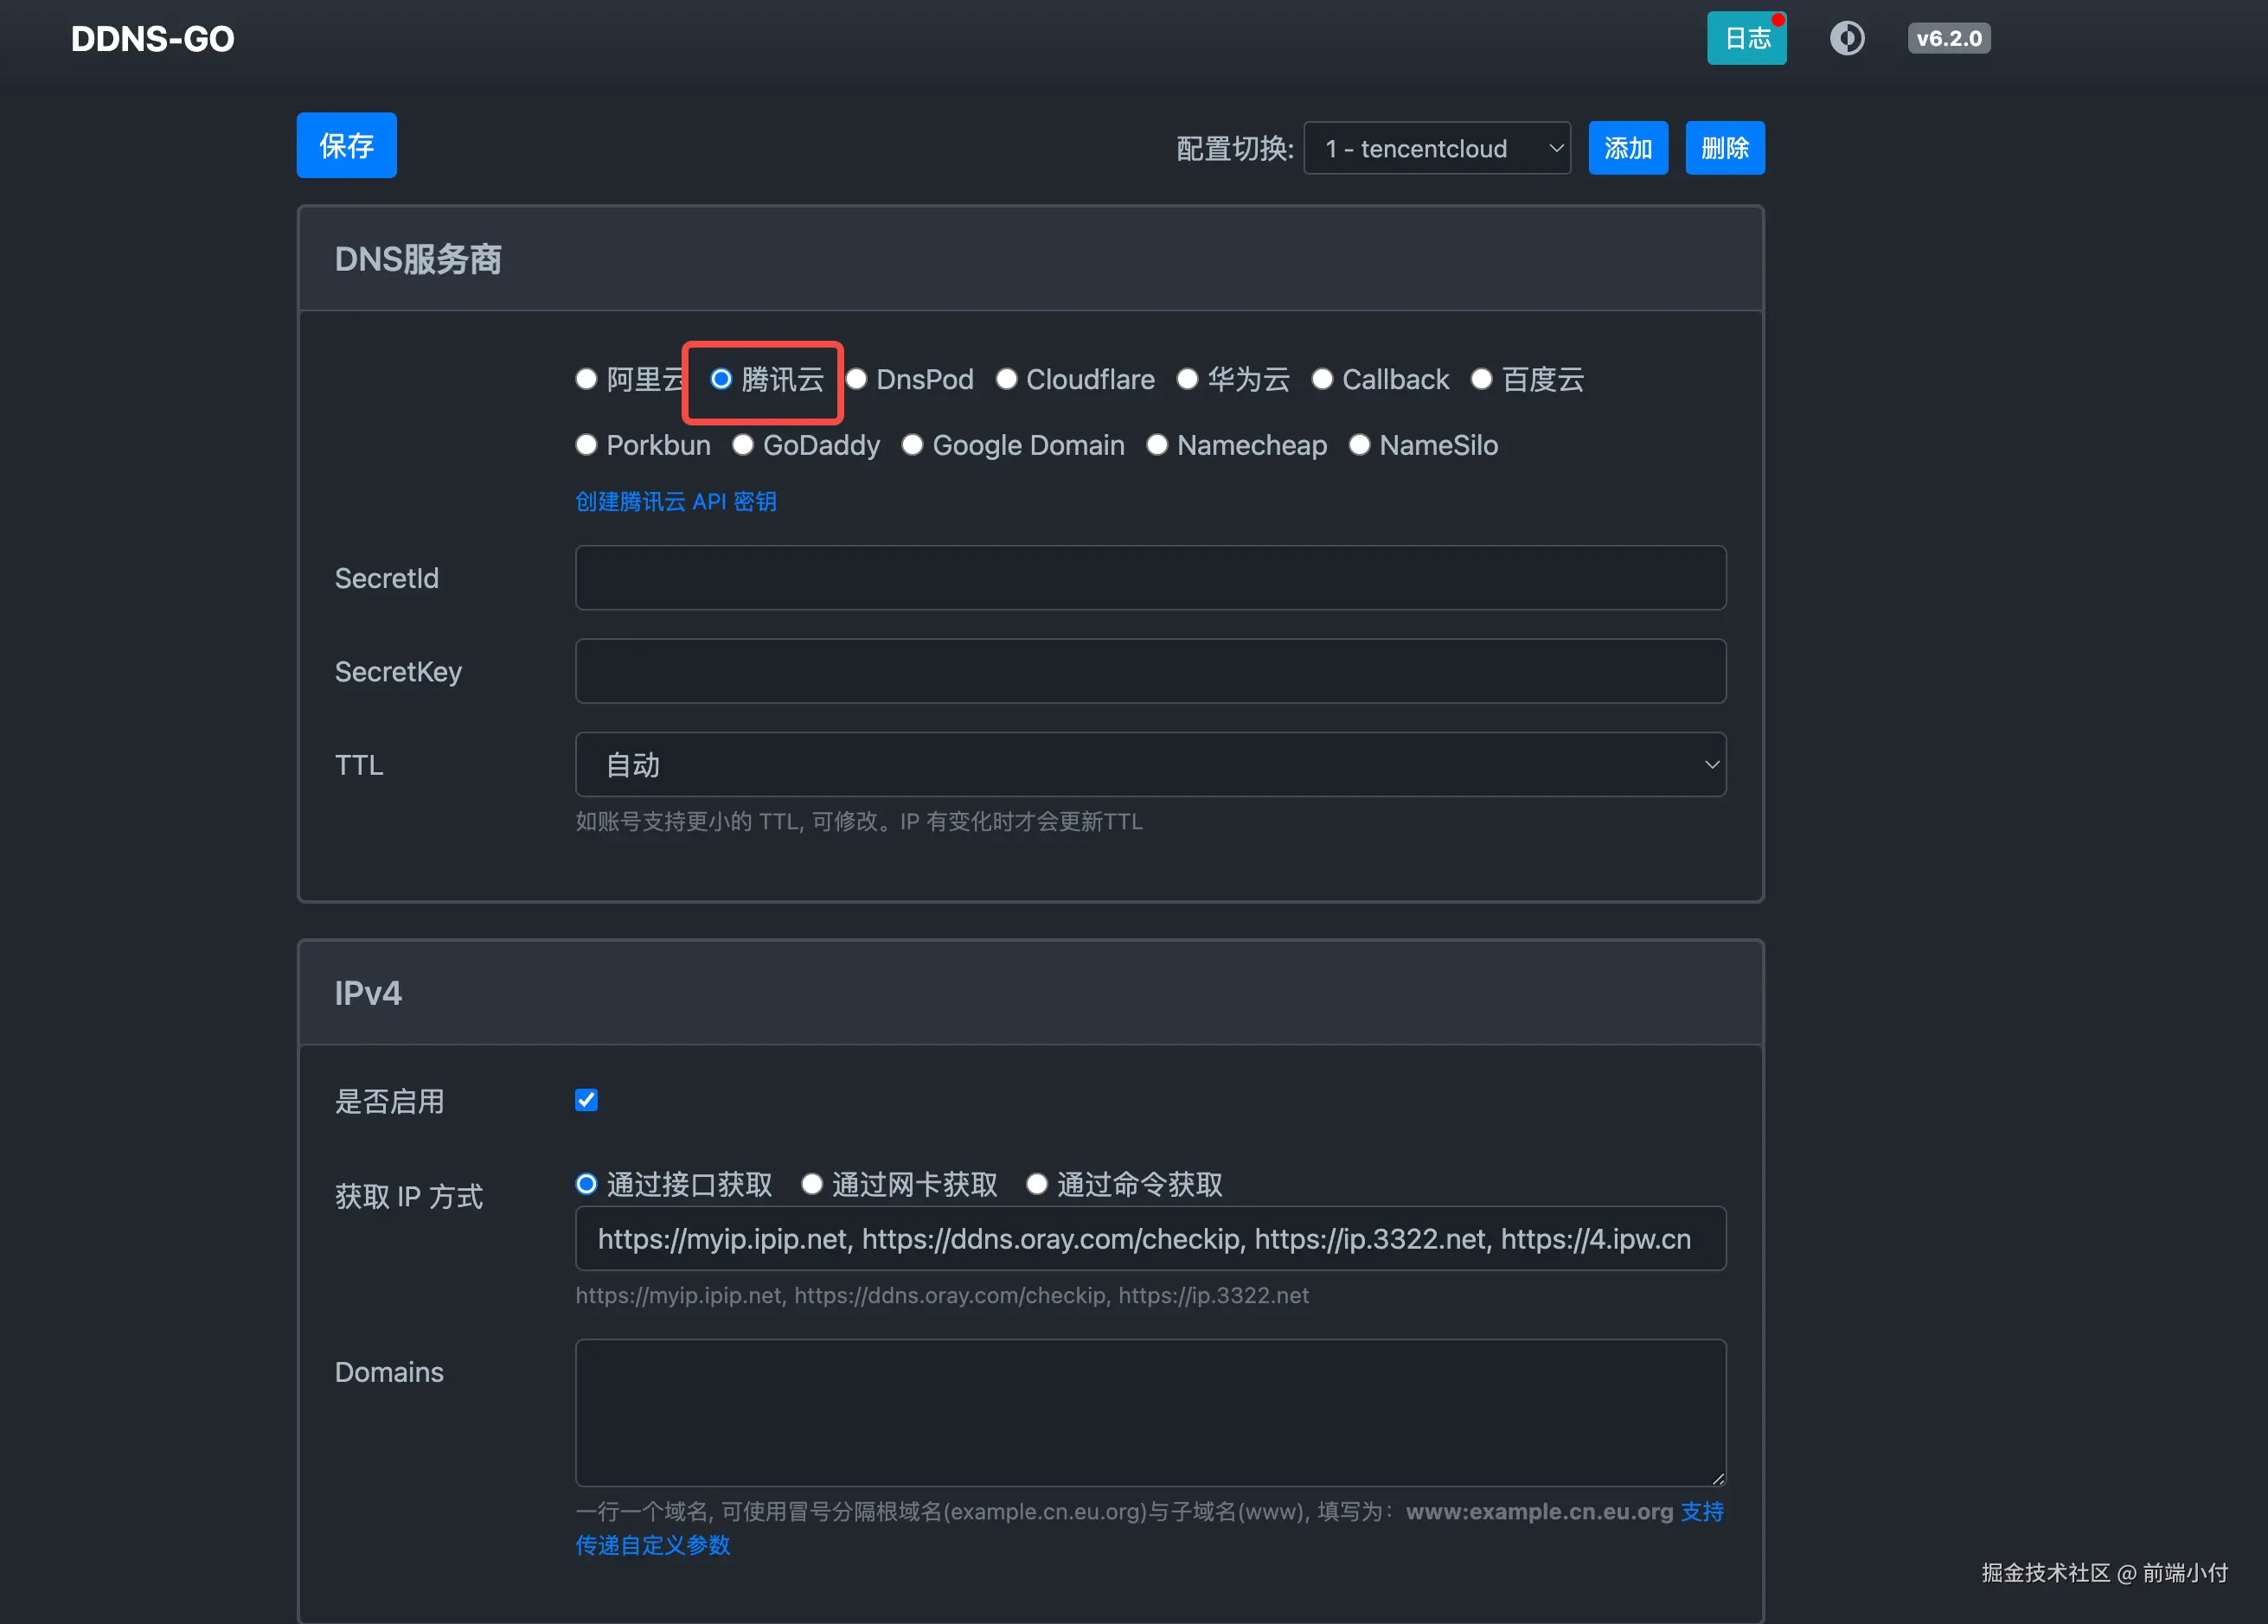Open the 配置切换 tencentcloud dropdown

click(x=1437, y=148)
